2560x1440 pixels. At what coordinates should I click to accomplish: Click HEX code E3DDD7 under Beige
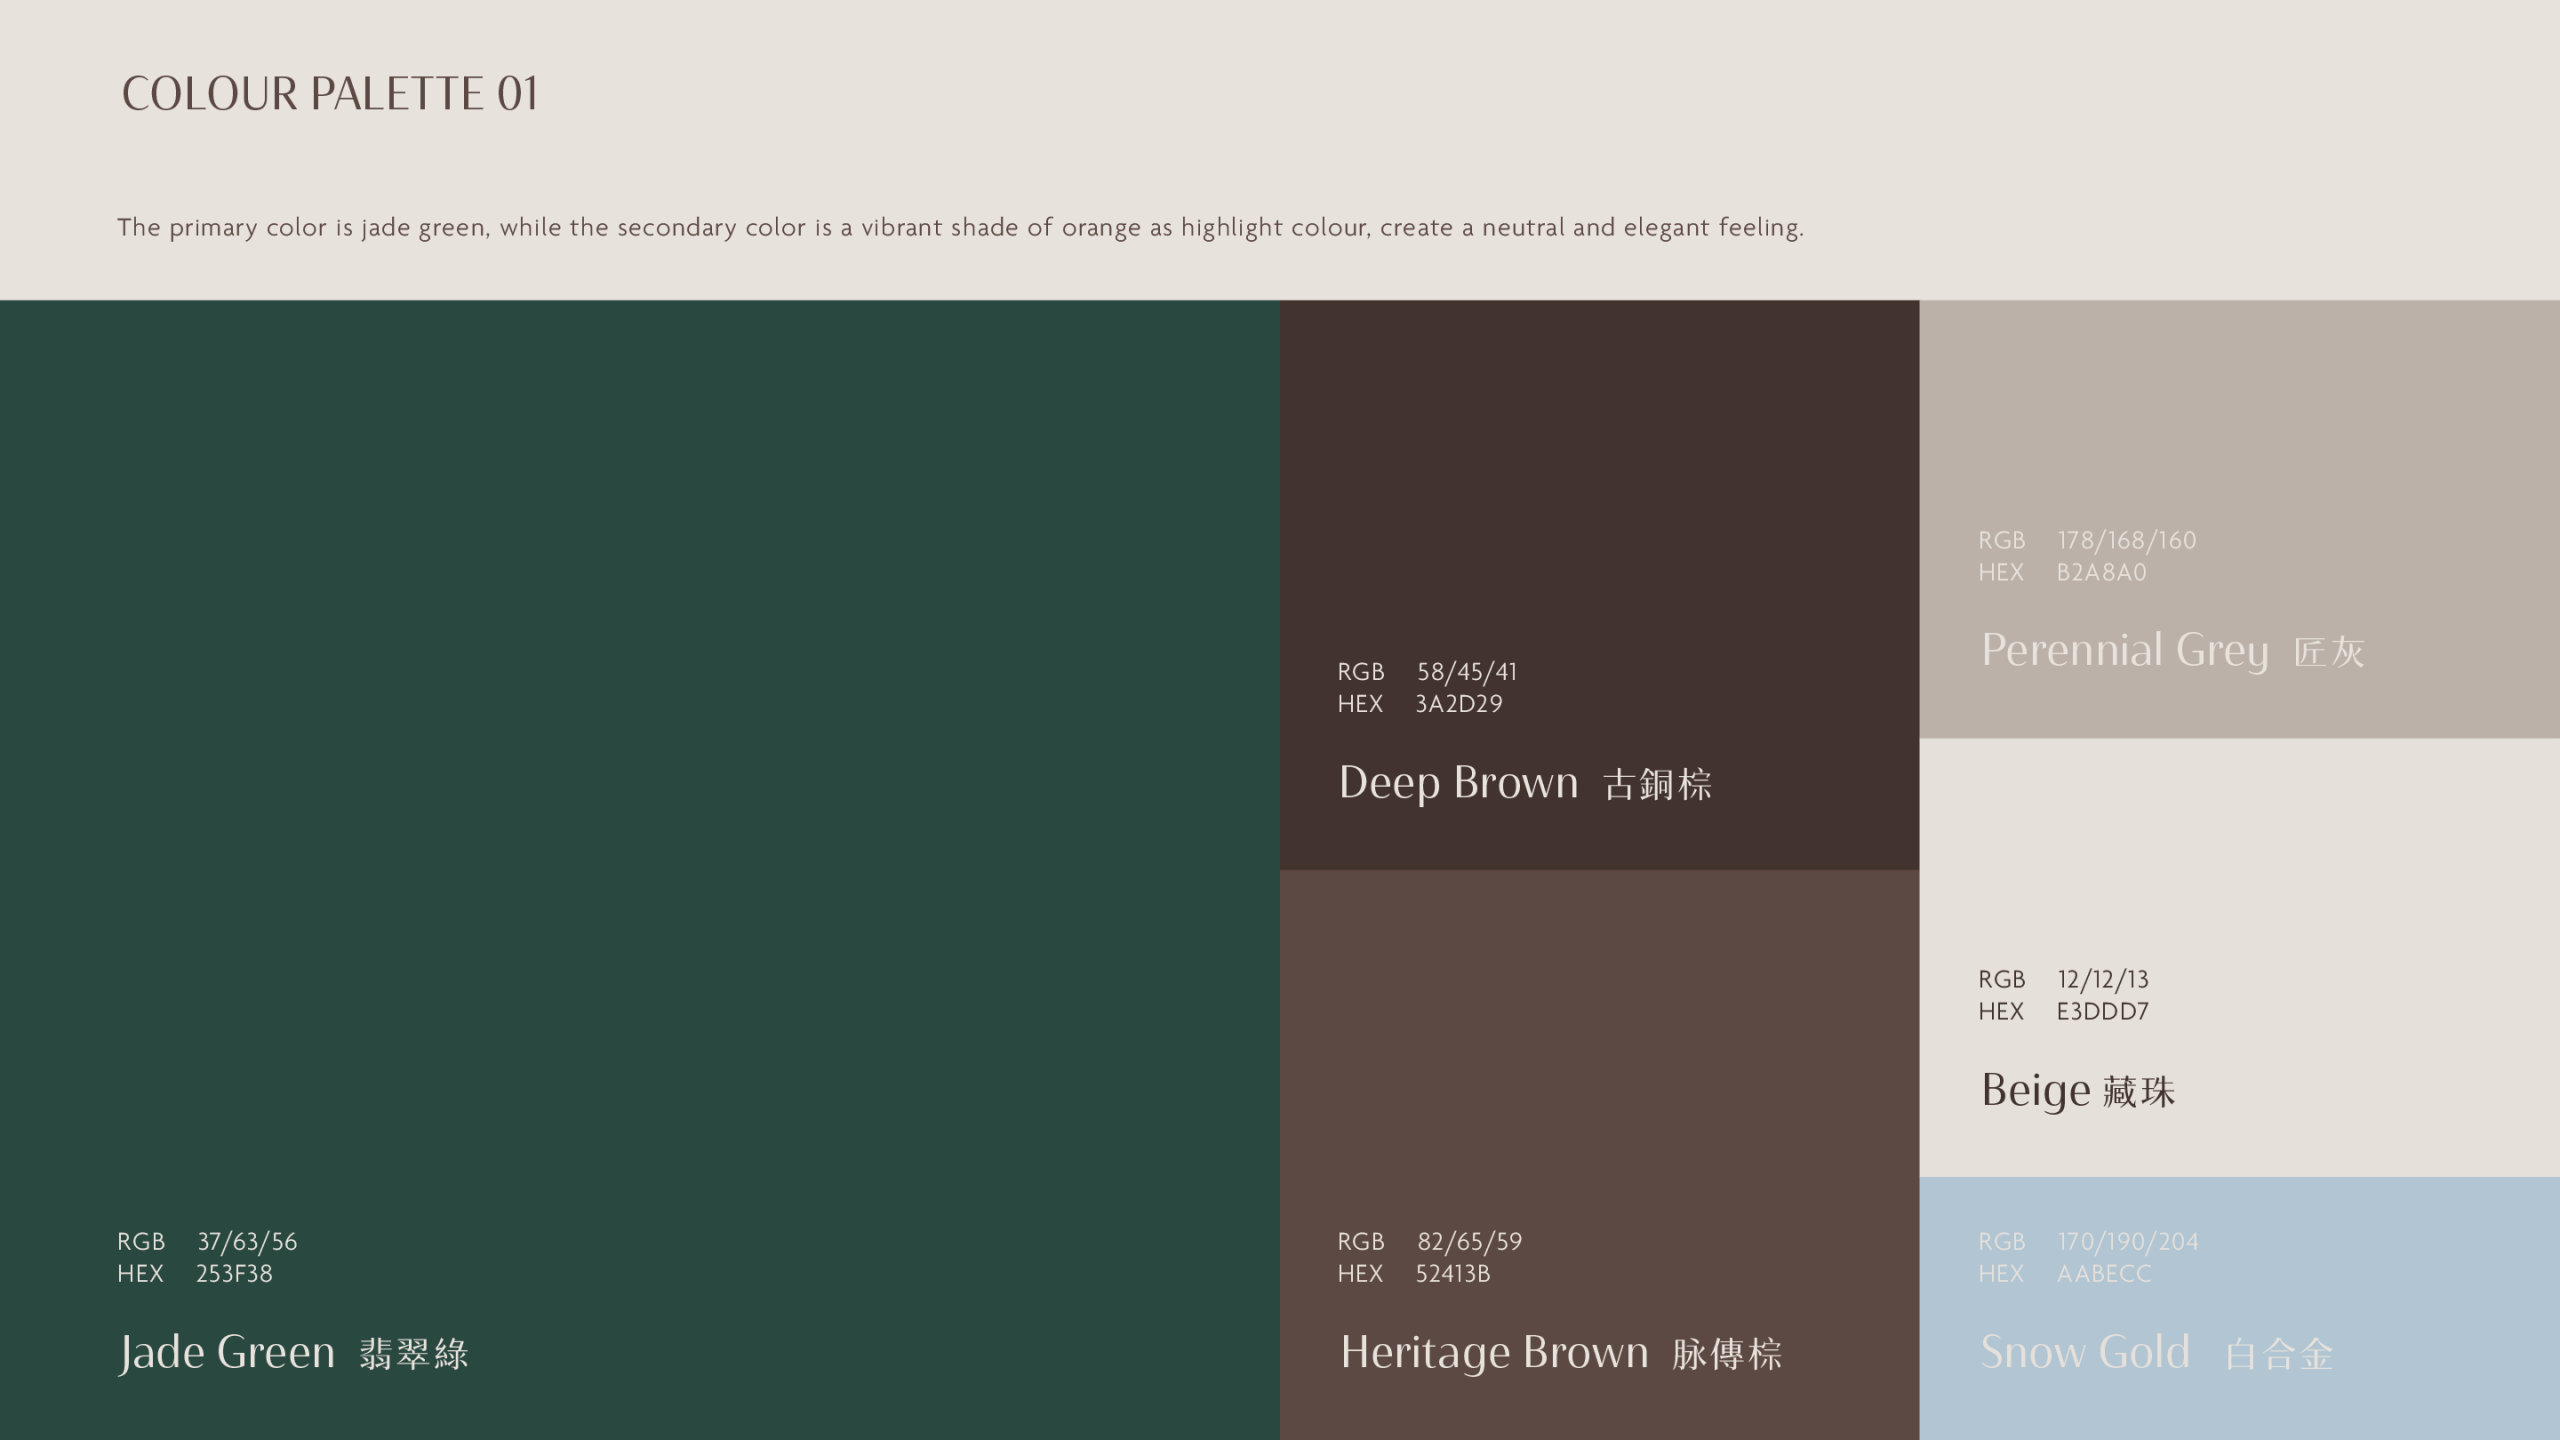(2102, 1012)
